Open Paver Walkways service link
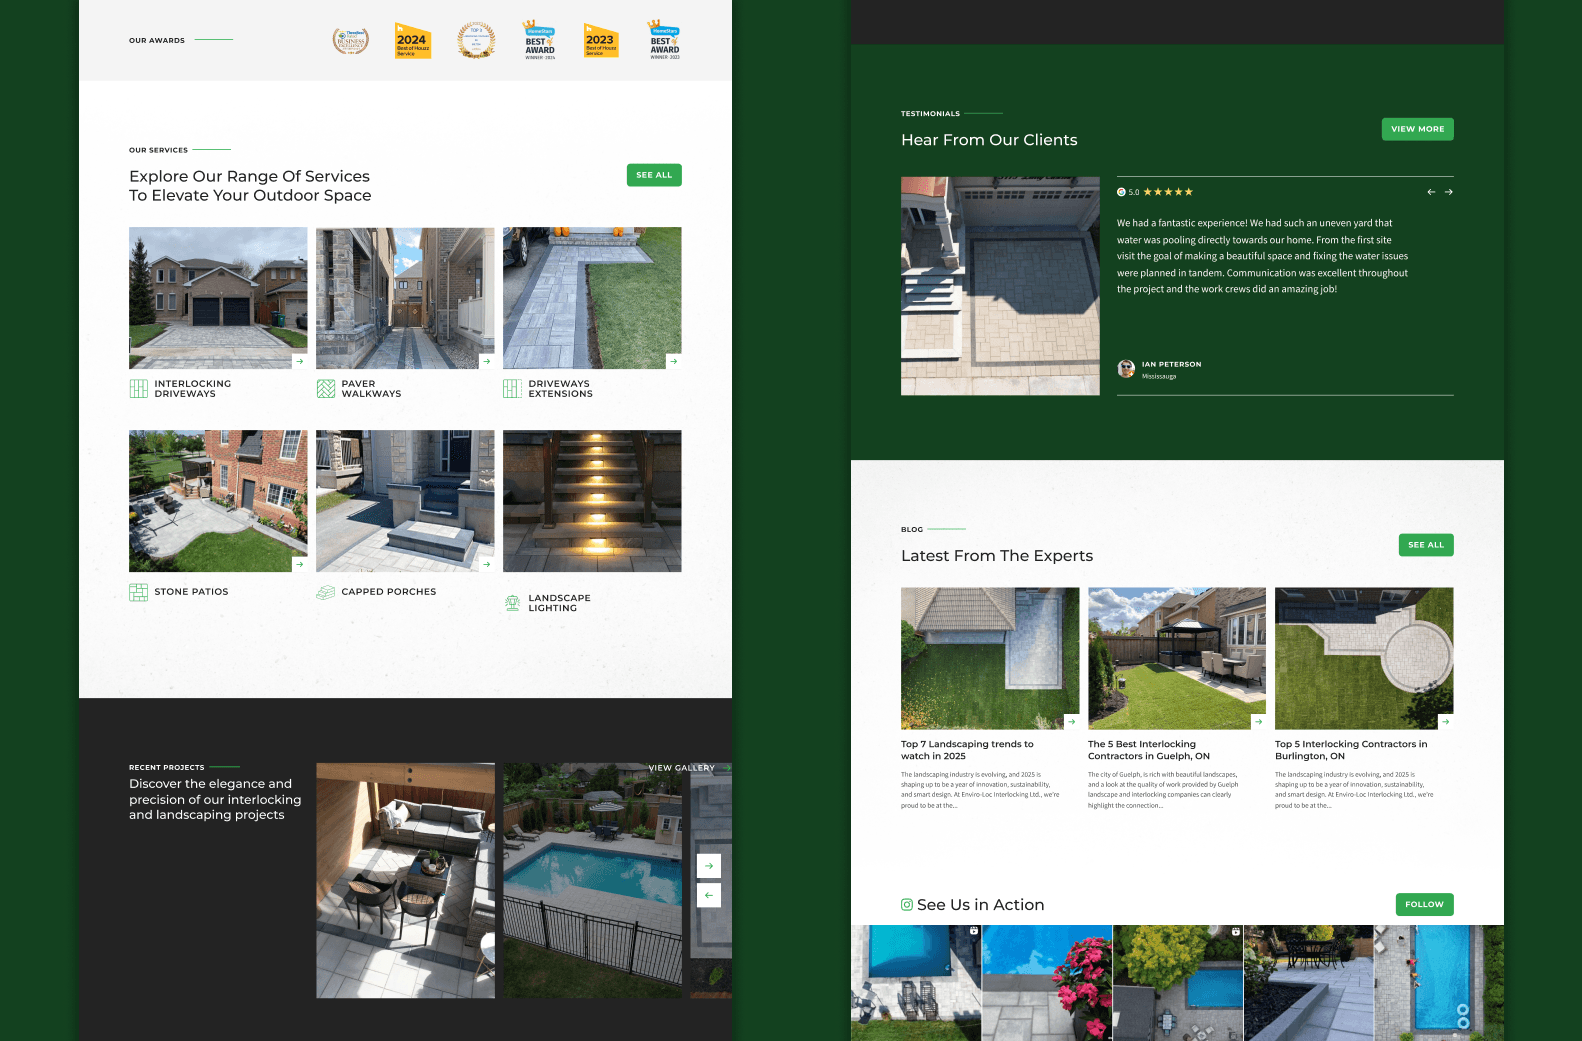The width and height of the screenshot is (1582, 1041). pos(371,389)
